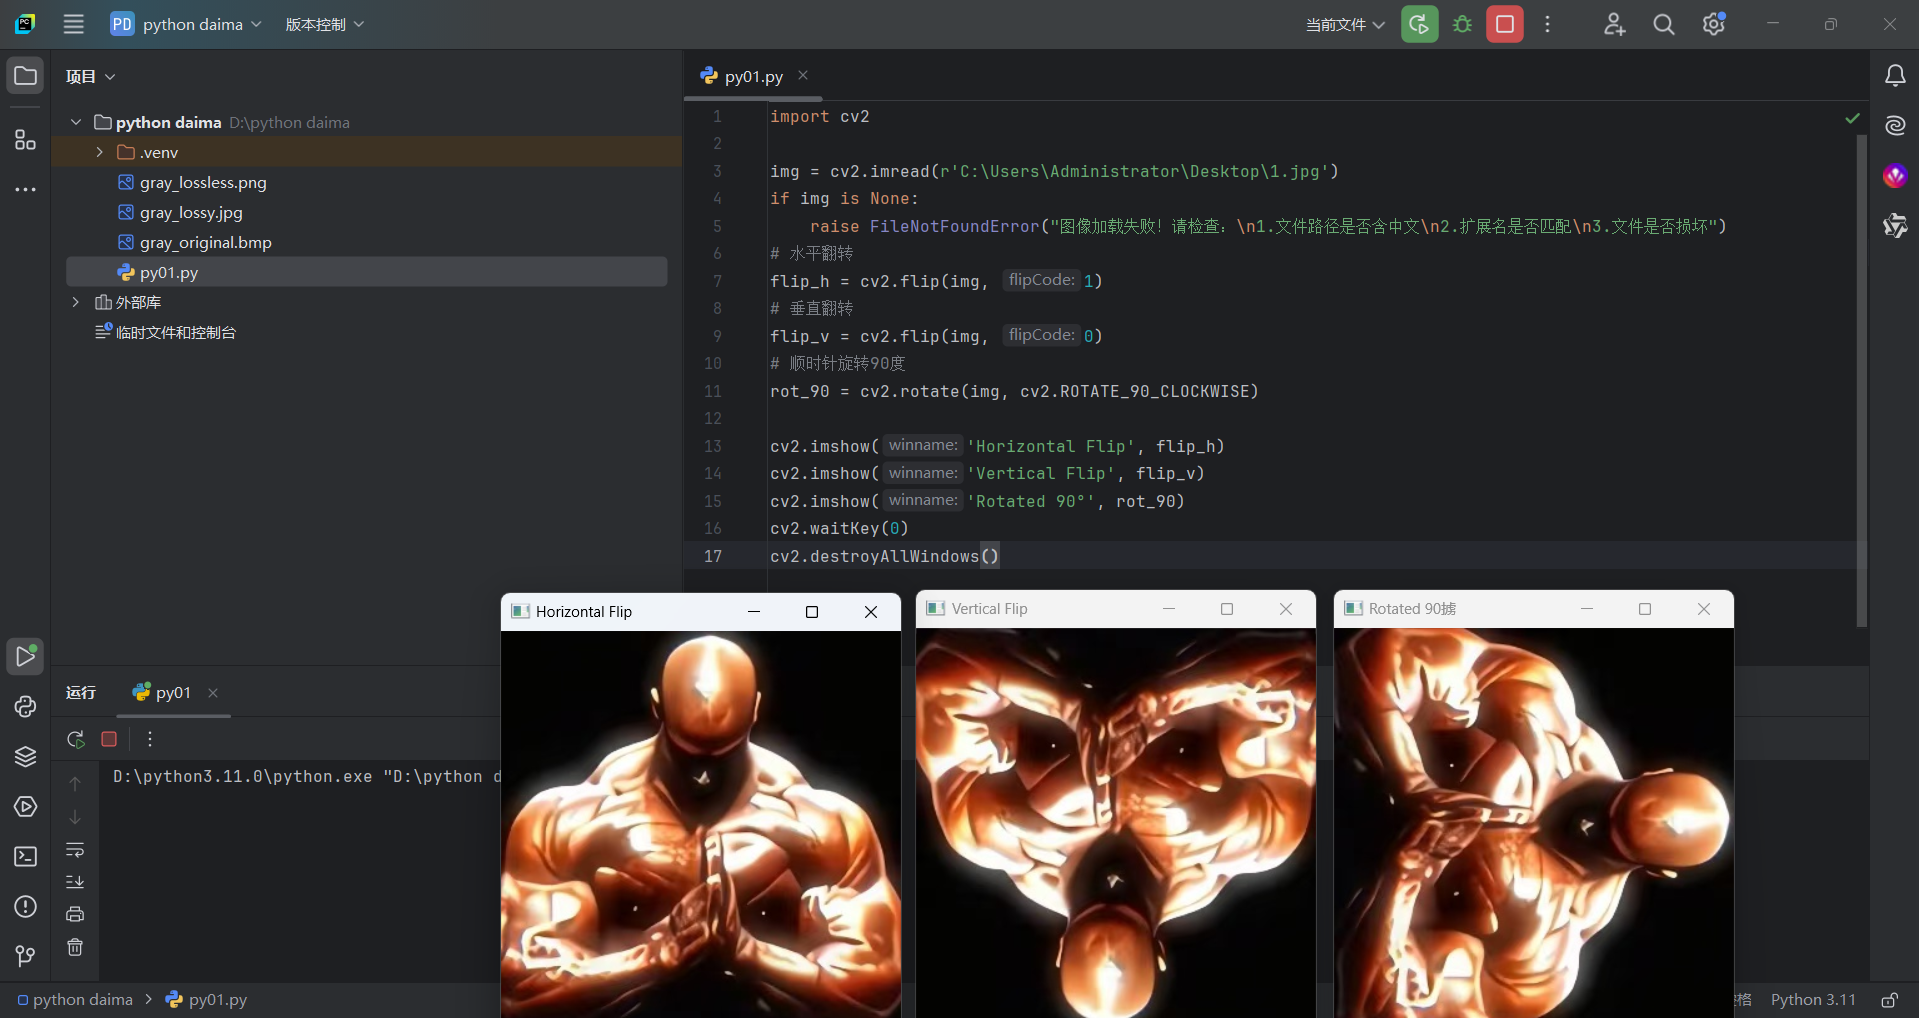The height and width of the screenshot is (1018, 1919).
Task: Collapse the python daima root folder
Action: (x=76, y=122)
